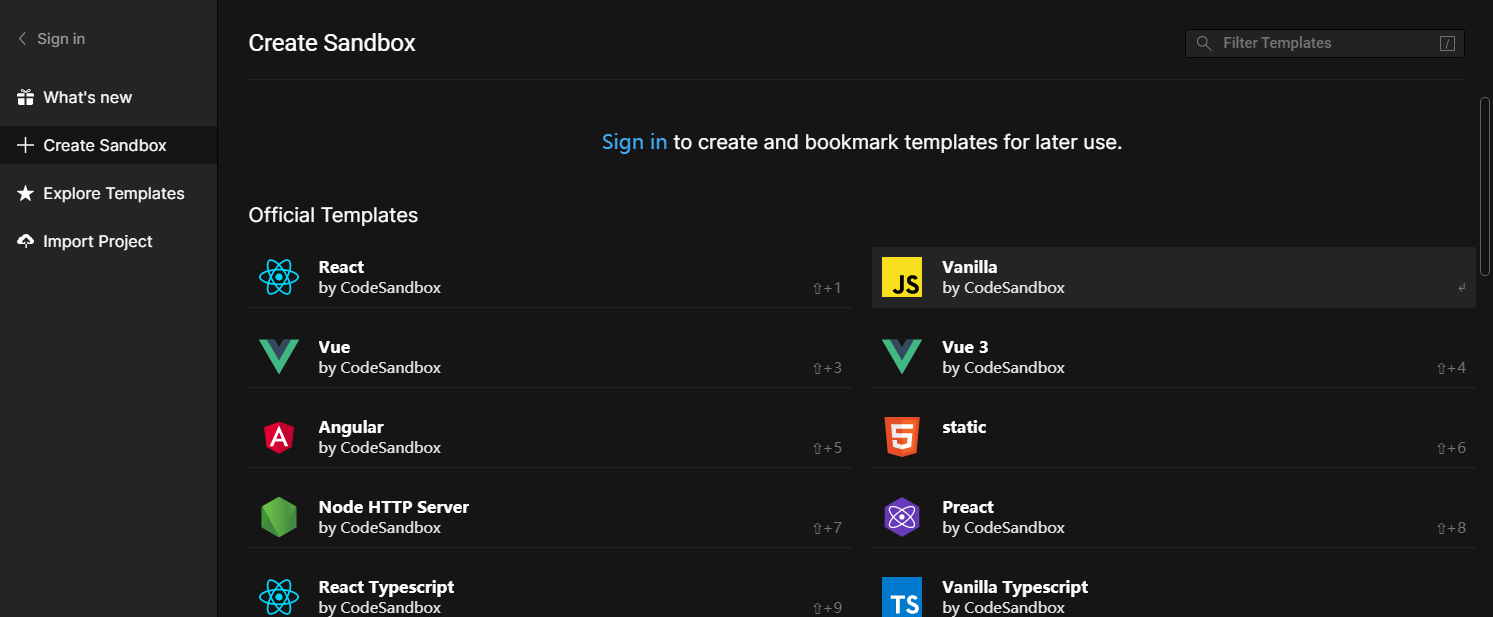Click the purple Preact logo
1493x617 pixels.
coord(902,517)
